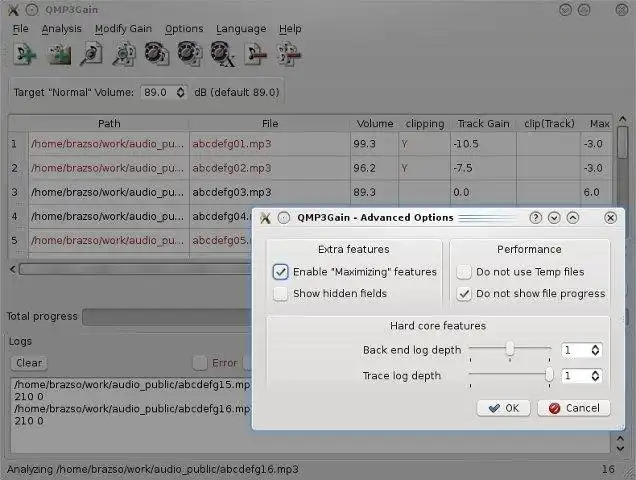Apply Constant Gain via toolbar icon
Screen dimensions: 636x480
coord(223,54)
